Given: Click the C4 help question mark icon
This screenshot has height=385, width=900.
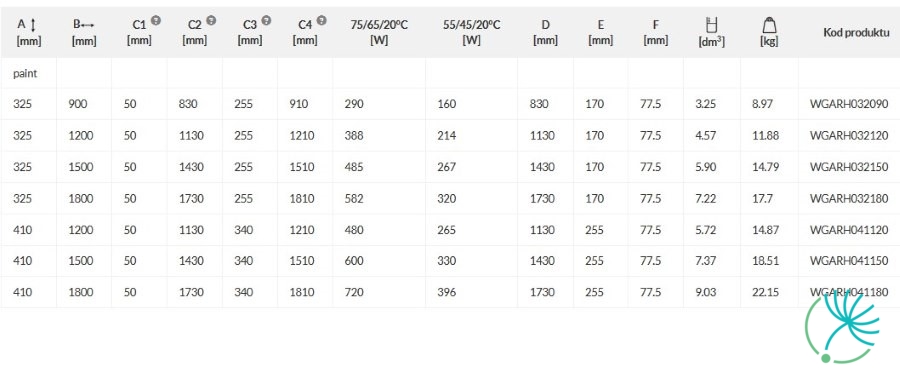Looking at the screenshot, I should pos(322,21).
